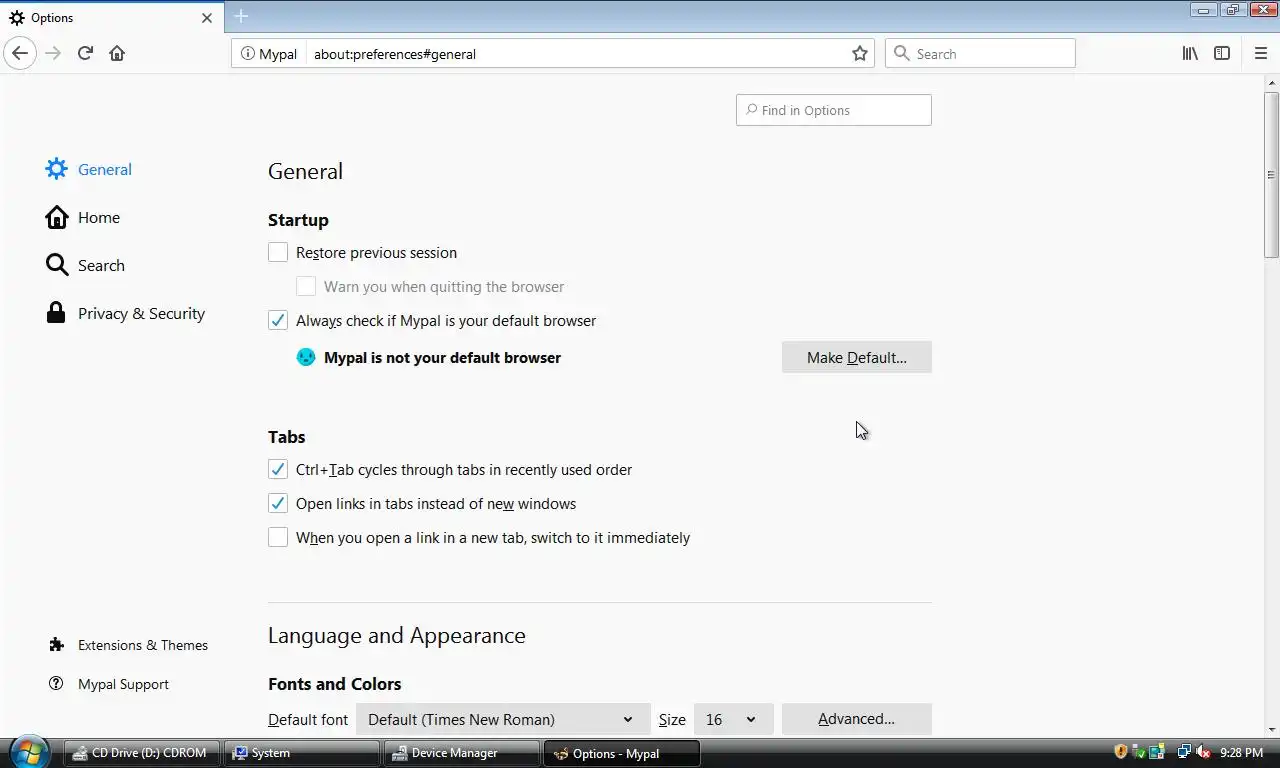Show site information icon beside Mypal label
The width and height of the screenshot is (1280, 768).
(x=248, y=54)
